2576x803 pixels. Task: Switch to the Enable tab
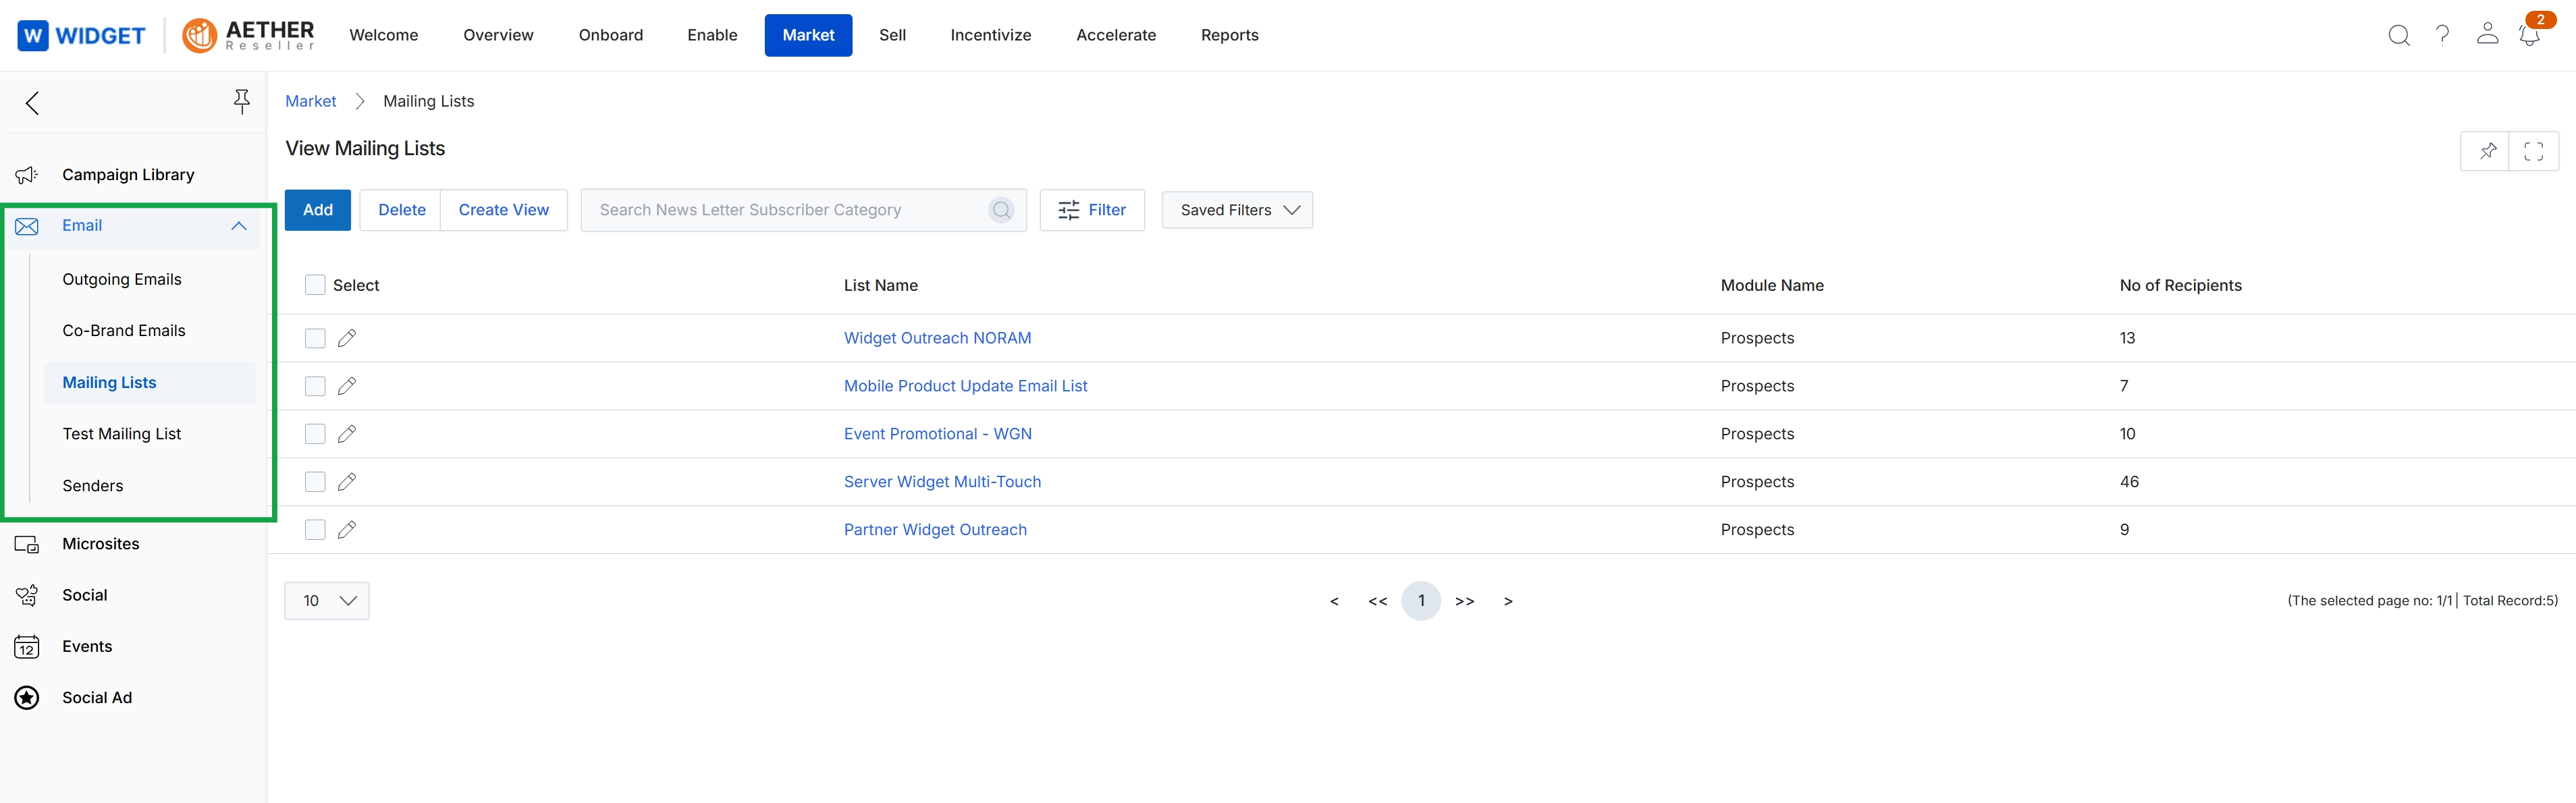coord(712,36)
